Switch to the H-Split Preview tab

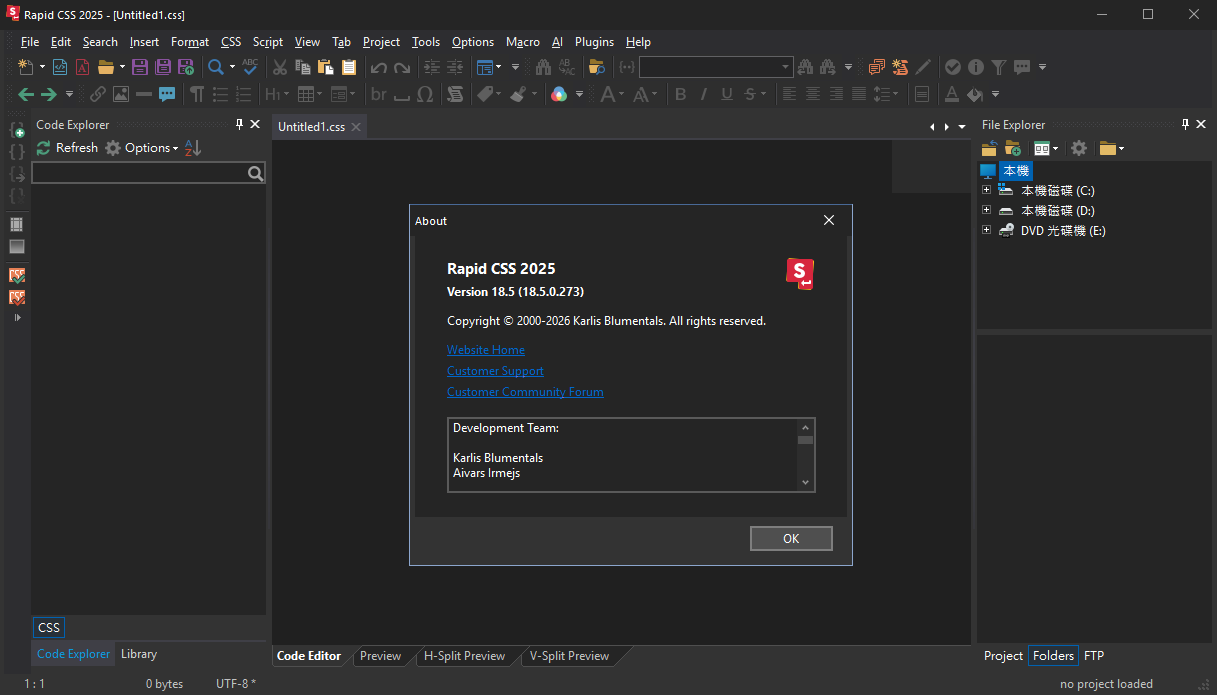tap(464, 656)
